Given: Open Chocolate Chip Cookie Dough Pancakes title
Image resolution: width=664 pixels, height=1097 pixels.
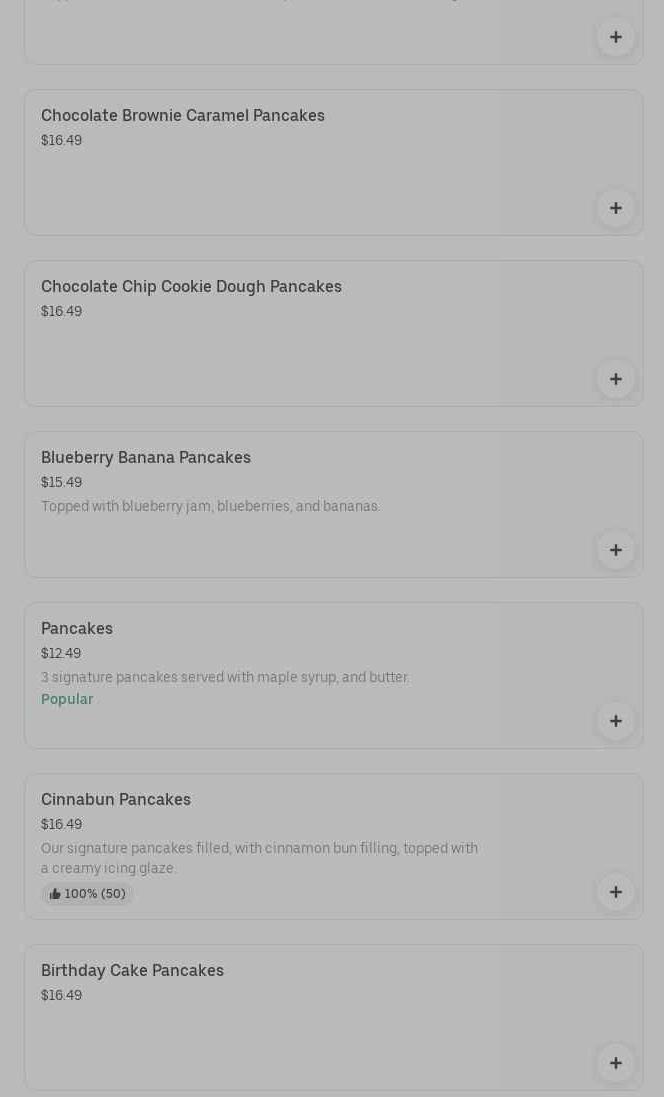Looking at the screenshot, I should click(191, 287).
